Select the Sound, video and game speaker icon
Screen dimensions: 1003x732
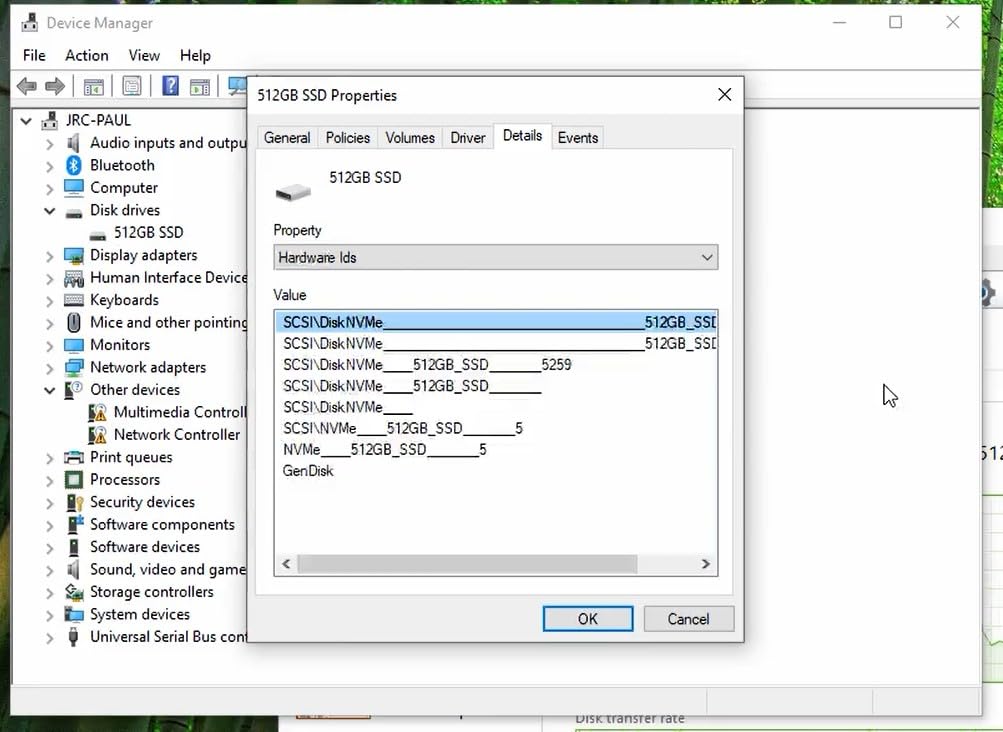coord(74,569)
